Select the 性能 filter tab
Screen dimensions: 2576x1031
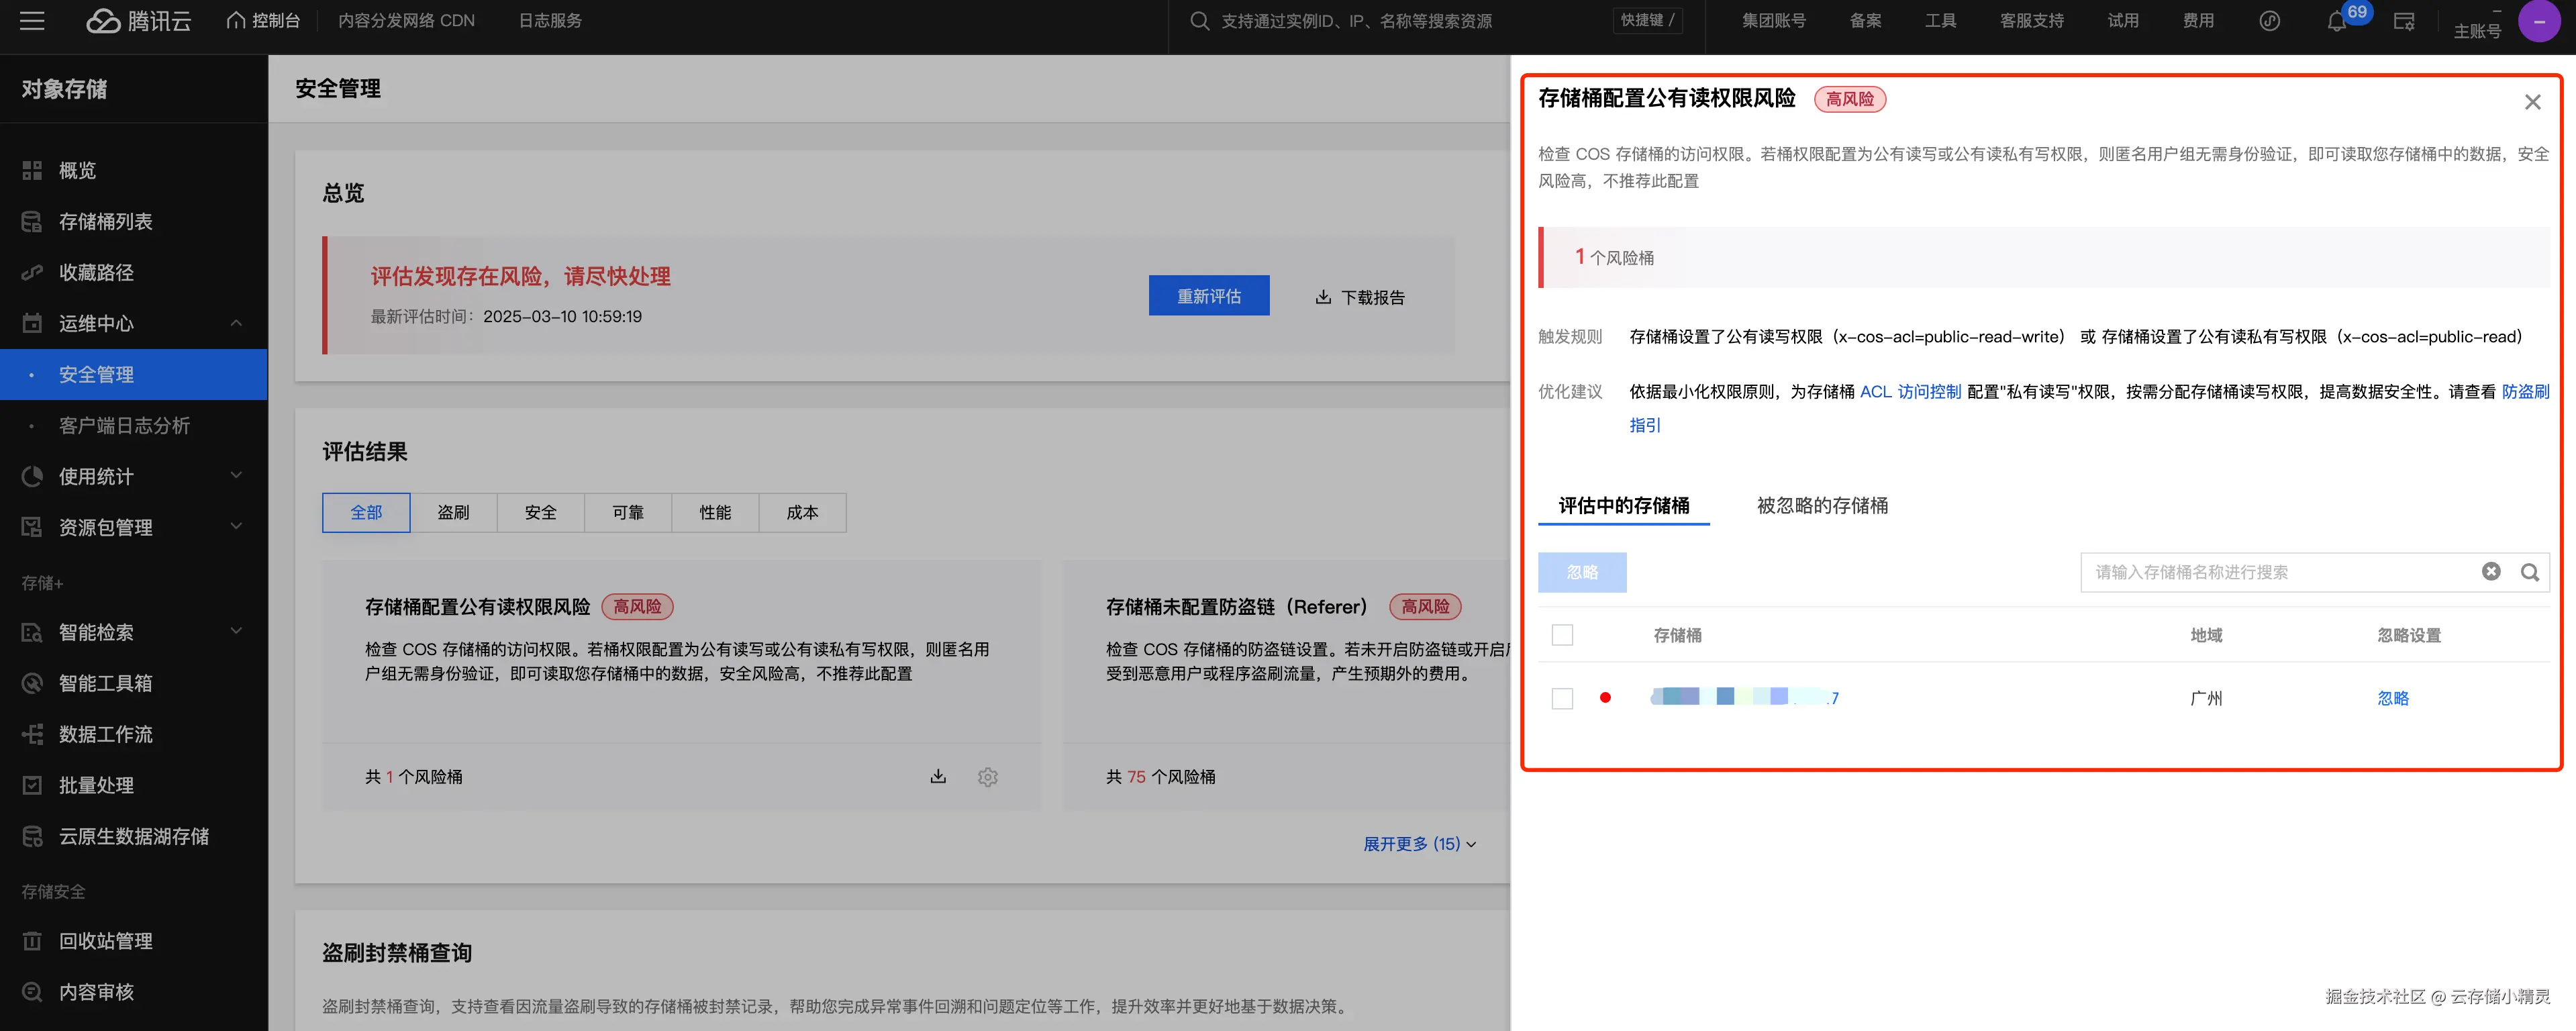tap(714, 513)
